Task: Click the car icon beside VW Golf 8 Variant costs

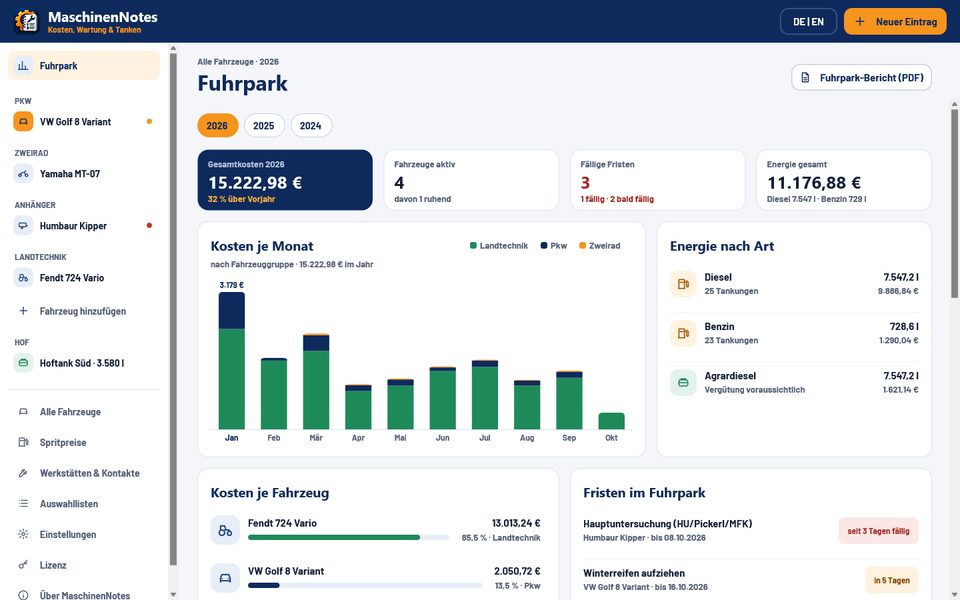Action: 225,578
